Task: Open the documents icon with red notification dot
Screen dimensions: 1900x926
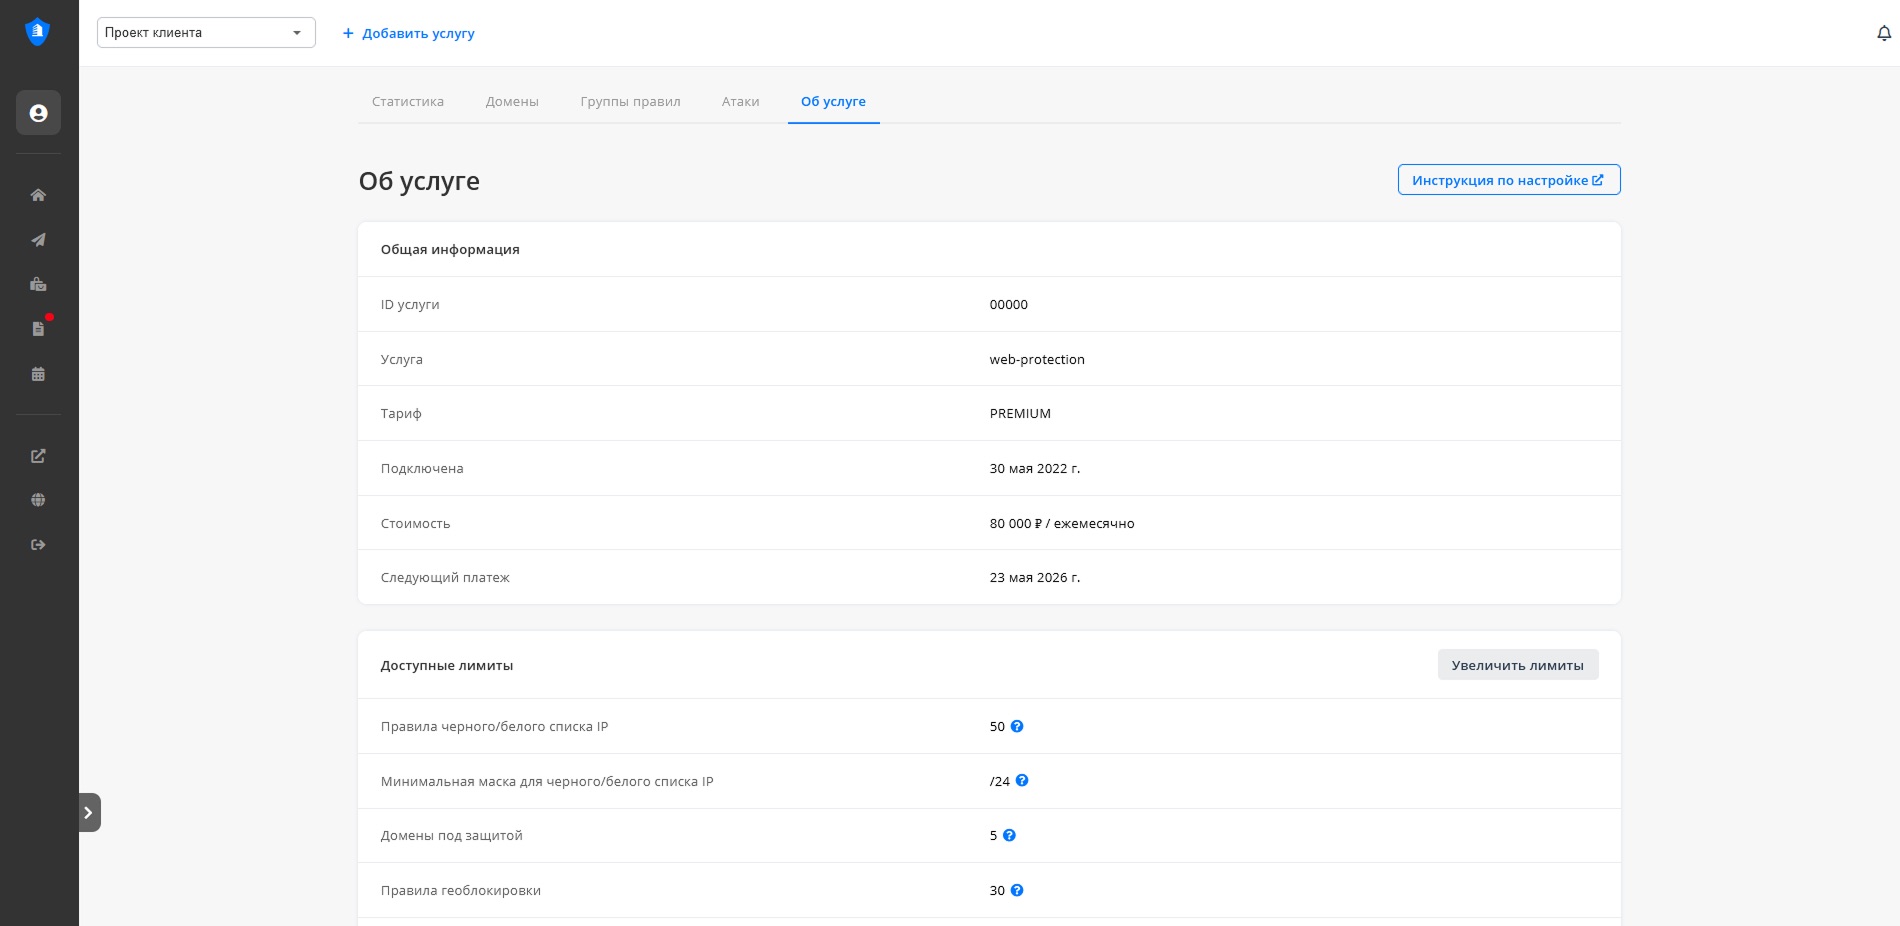Action: 38,329
